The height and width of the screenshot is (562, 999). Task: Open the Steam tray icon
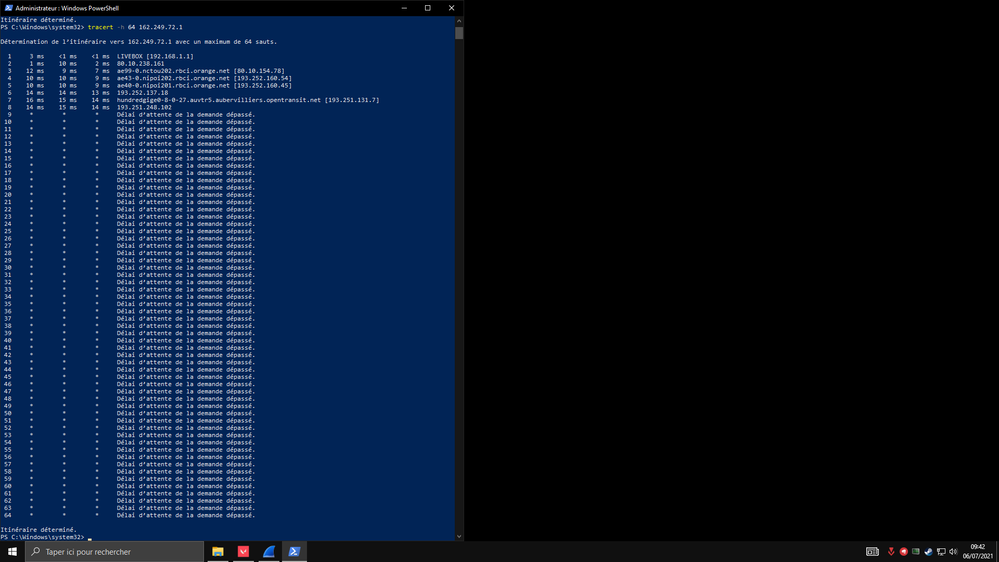[x=928, y=552]
